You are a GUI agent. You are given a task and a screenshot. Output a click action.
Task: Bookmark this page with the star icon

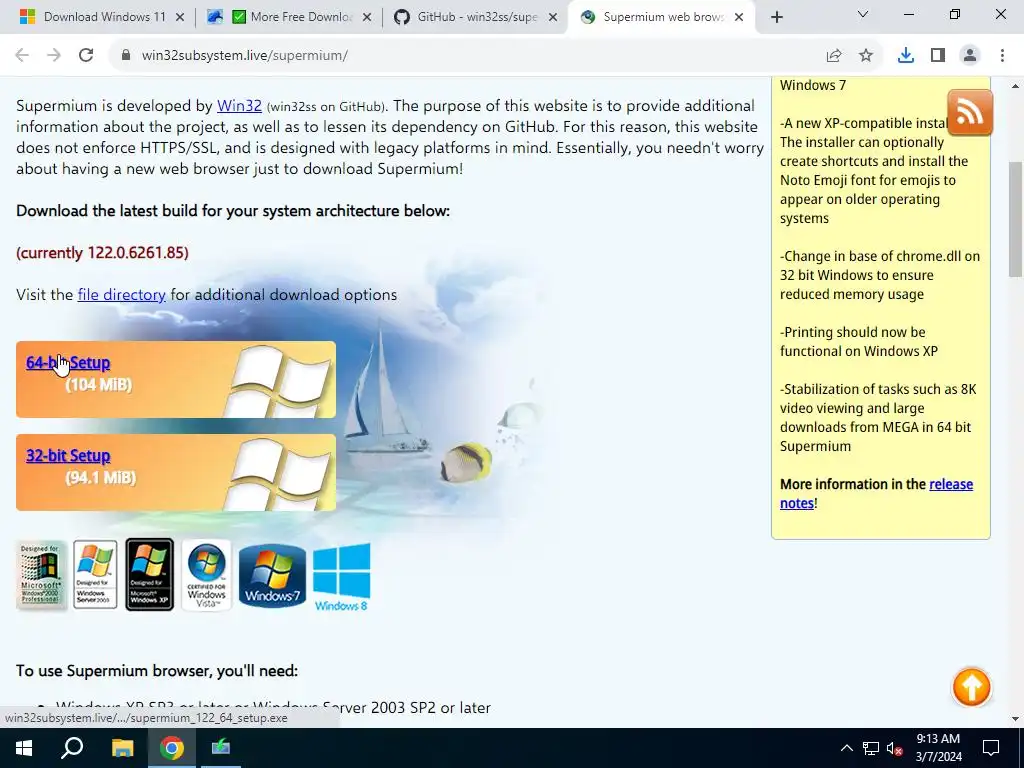pos(866,56)
